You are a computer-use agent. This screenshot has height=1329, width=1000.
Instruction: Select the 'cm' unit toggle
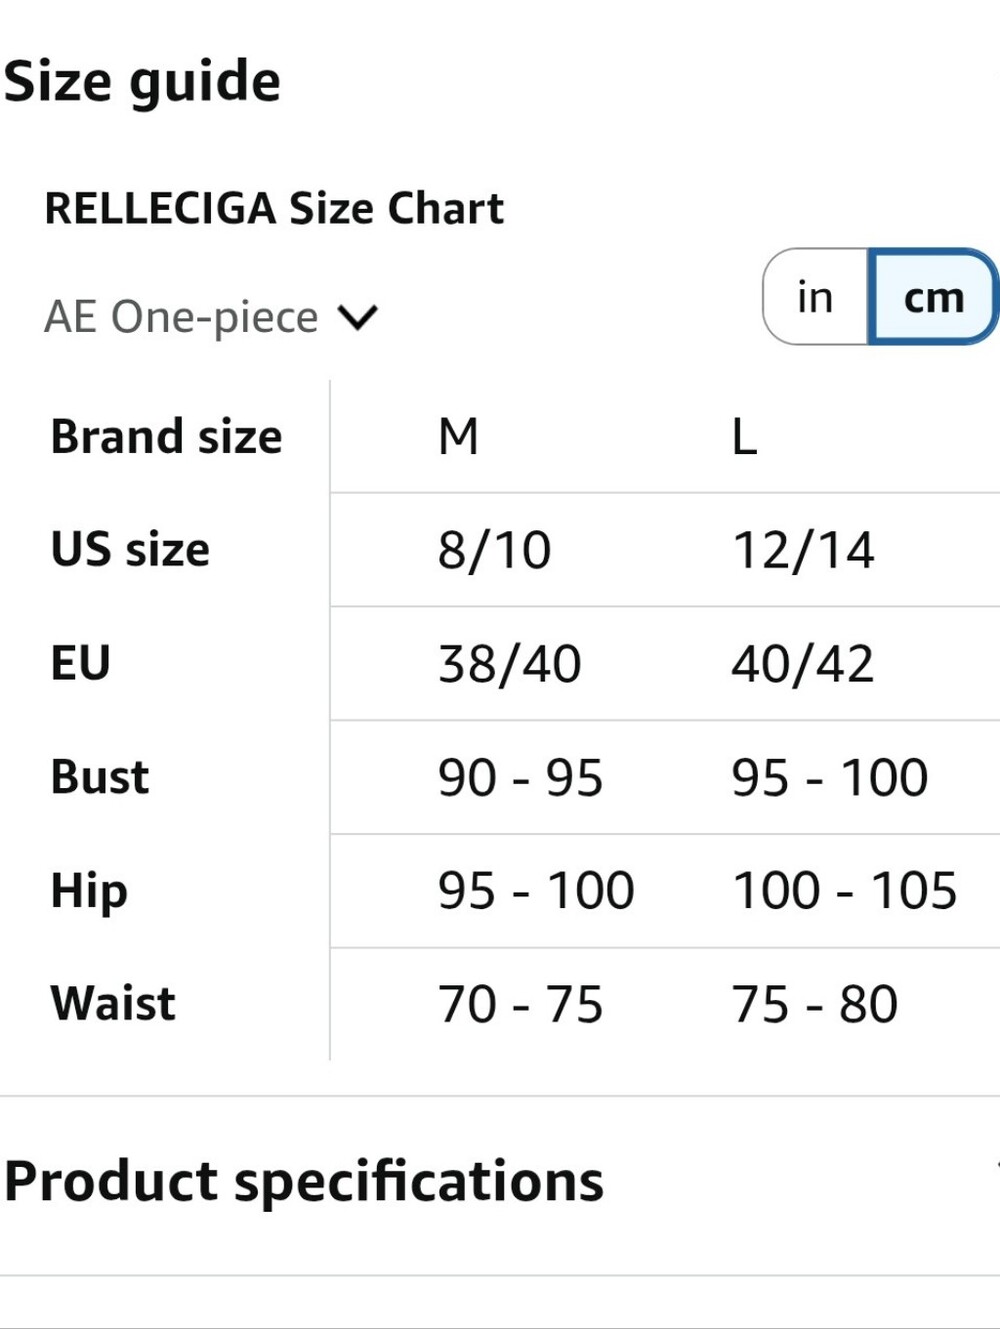tap(933, 297)
